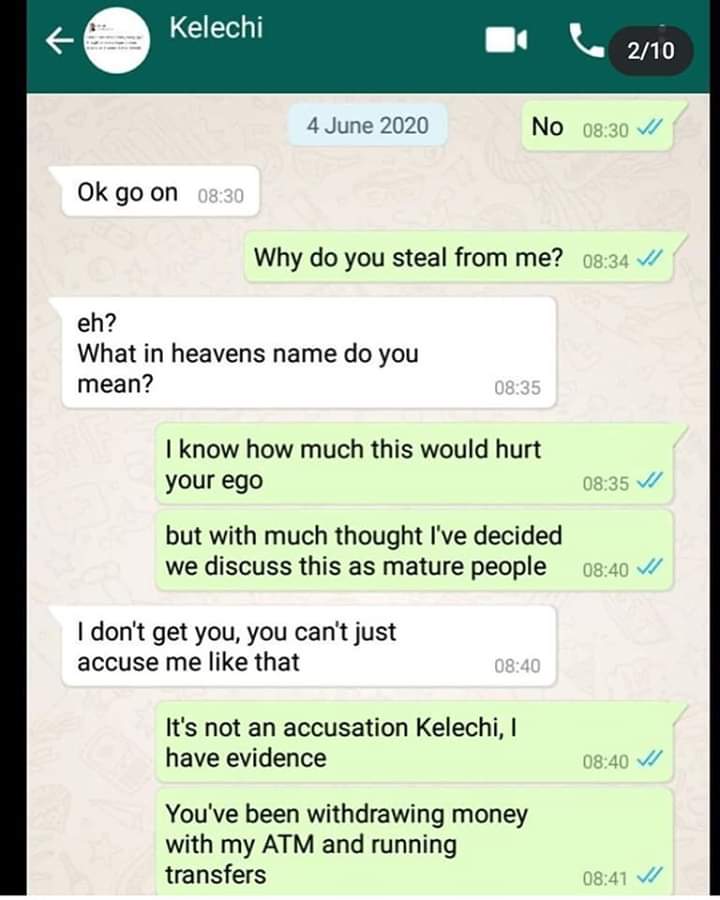Screen dimensions: 720x900
Task: Select the 'Ok go on' message
Action: point(156,192)
